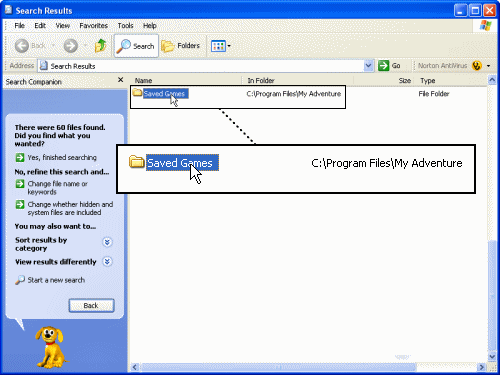Click the Back button in Search Companion

91,306
